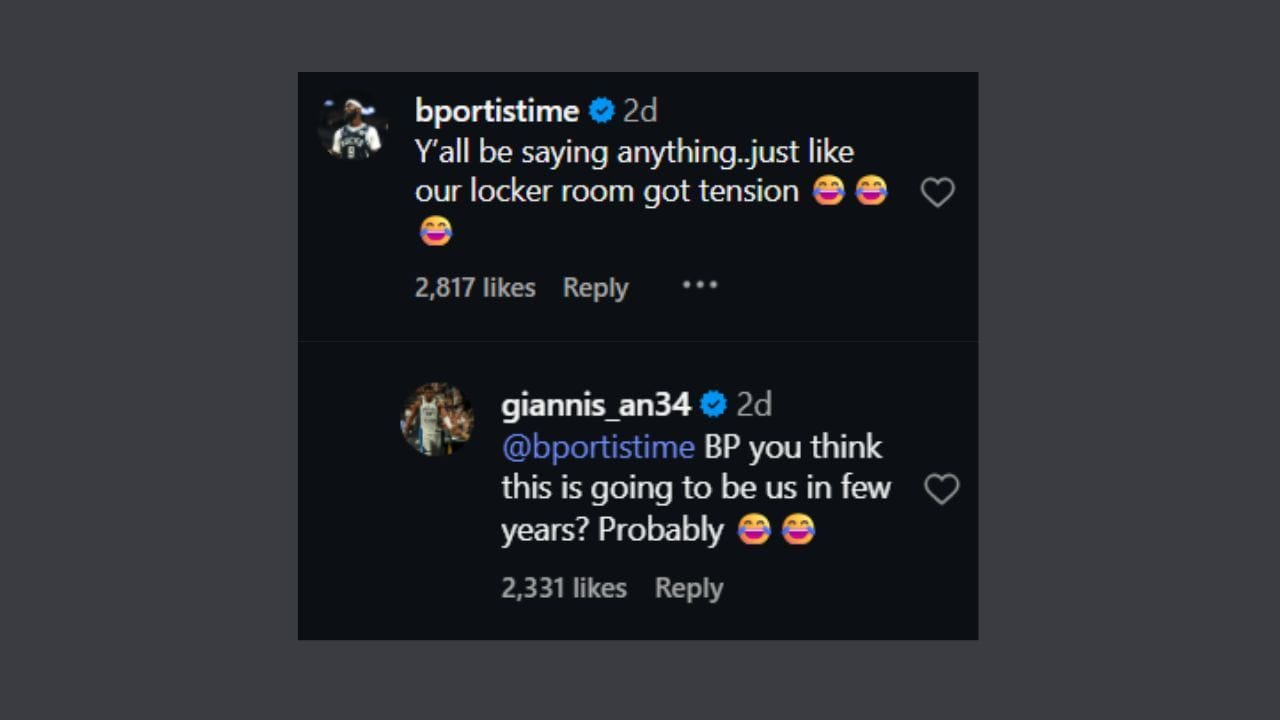Click giannis_an34's verified badge

[x=713, y=405]
